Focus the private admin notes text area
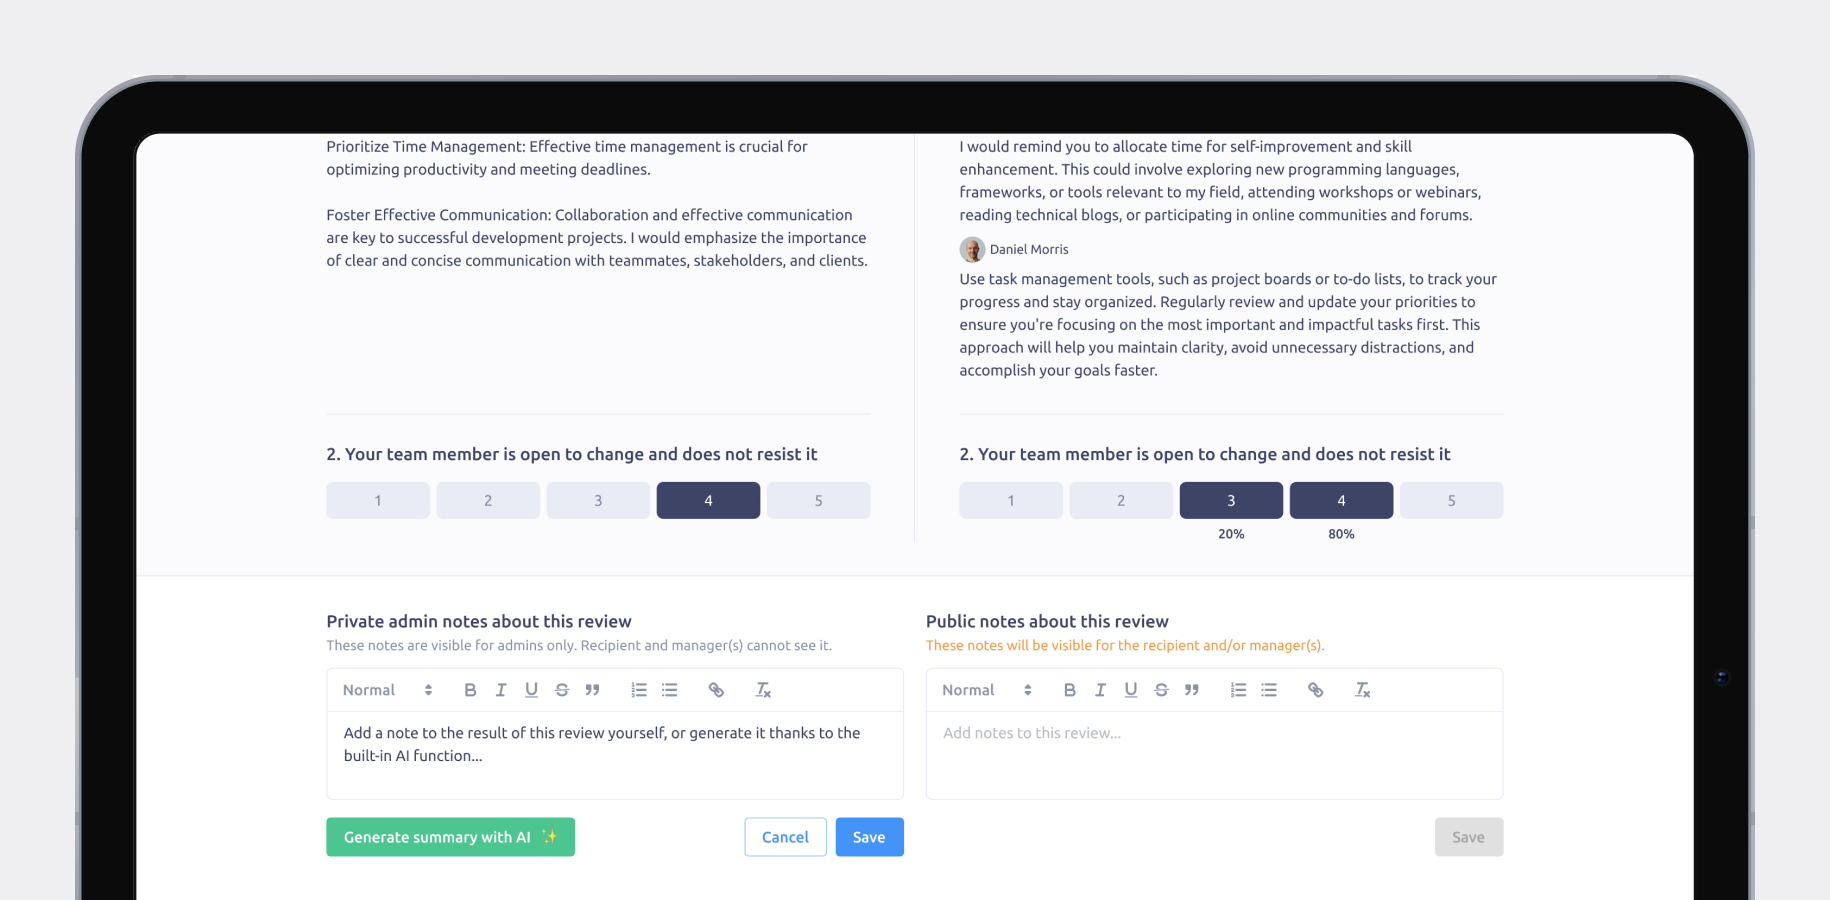Viewport: 1830px width, 900px height. pos(615,755)
